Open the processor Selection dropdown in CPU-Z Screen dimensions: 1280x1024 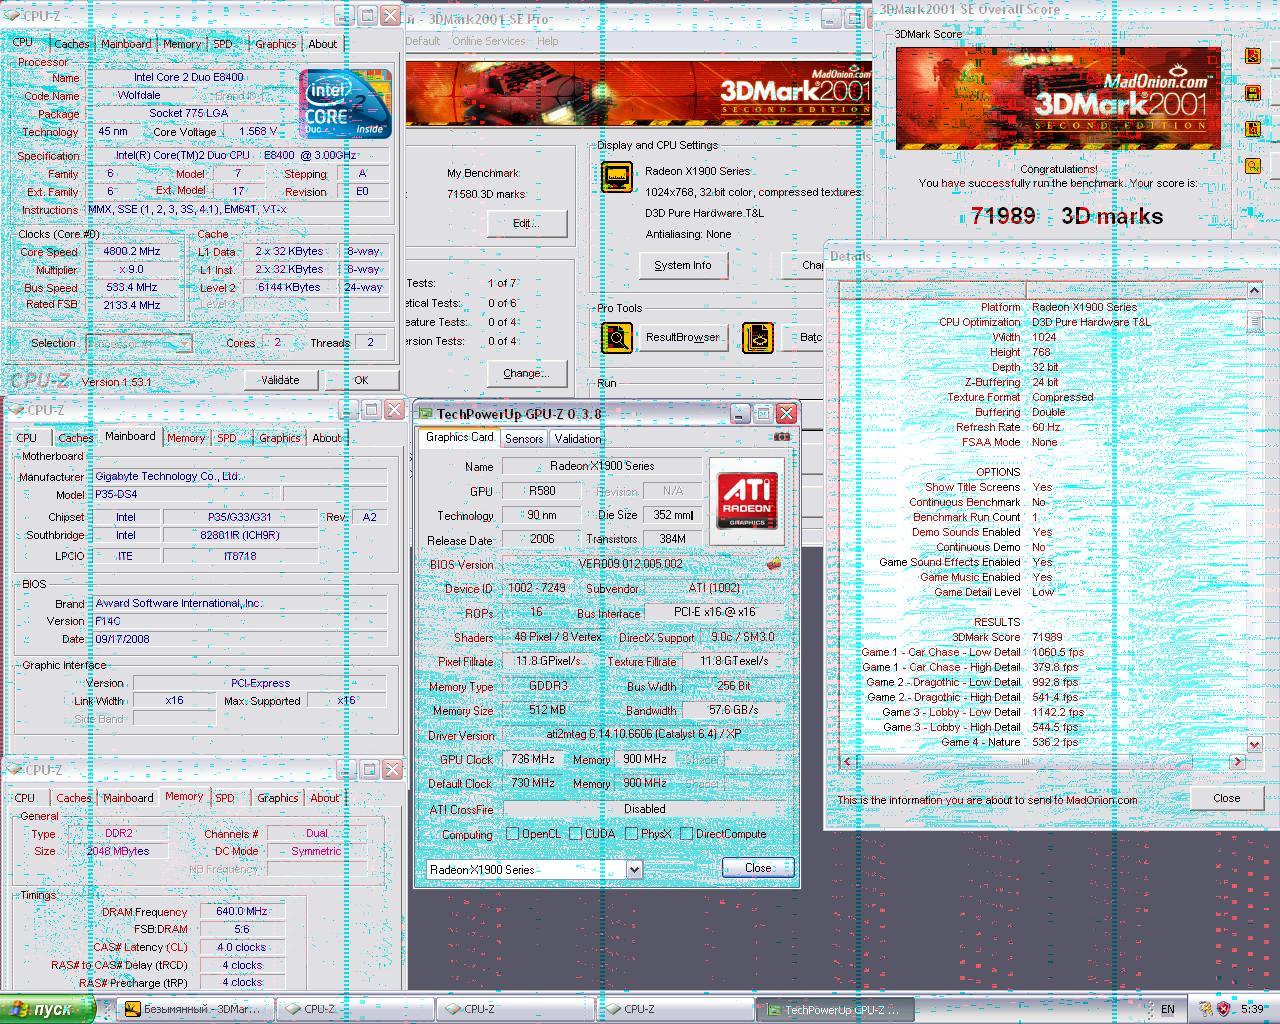[183, 344]
